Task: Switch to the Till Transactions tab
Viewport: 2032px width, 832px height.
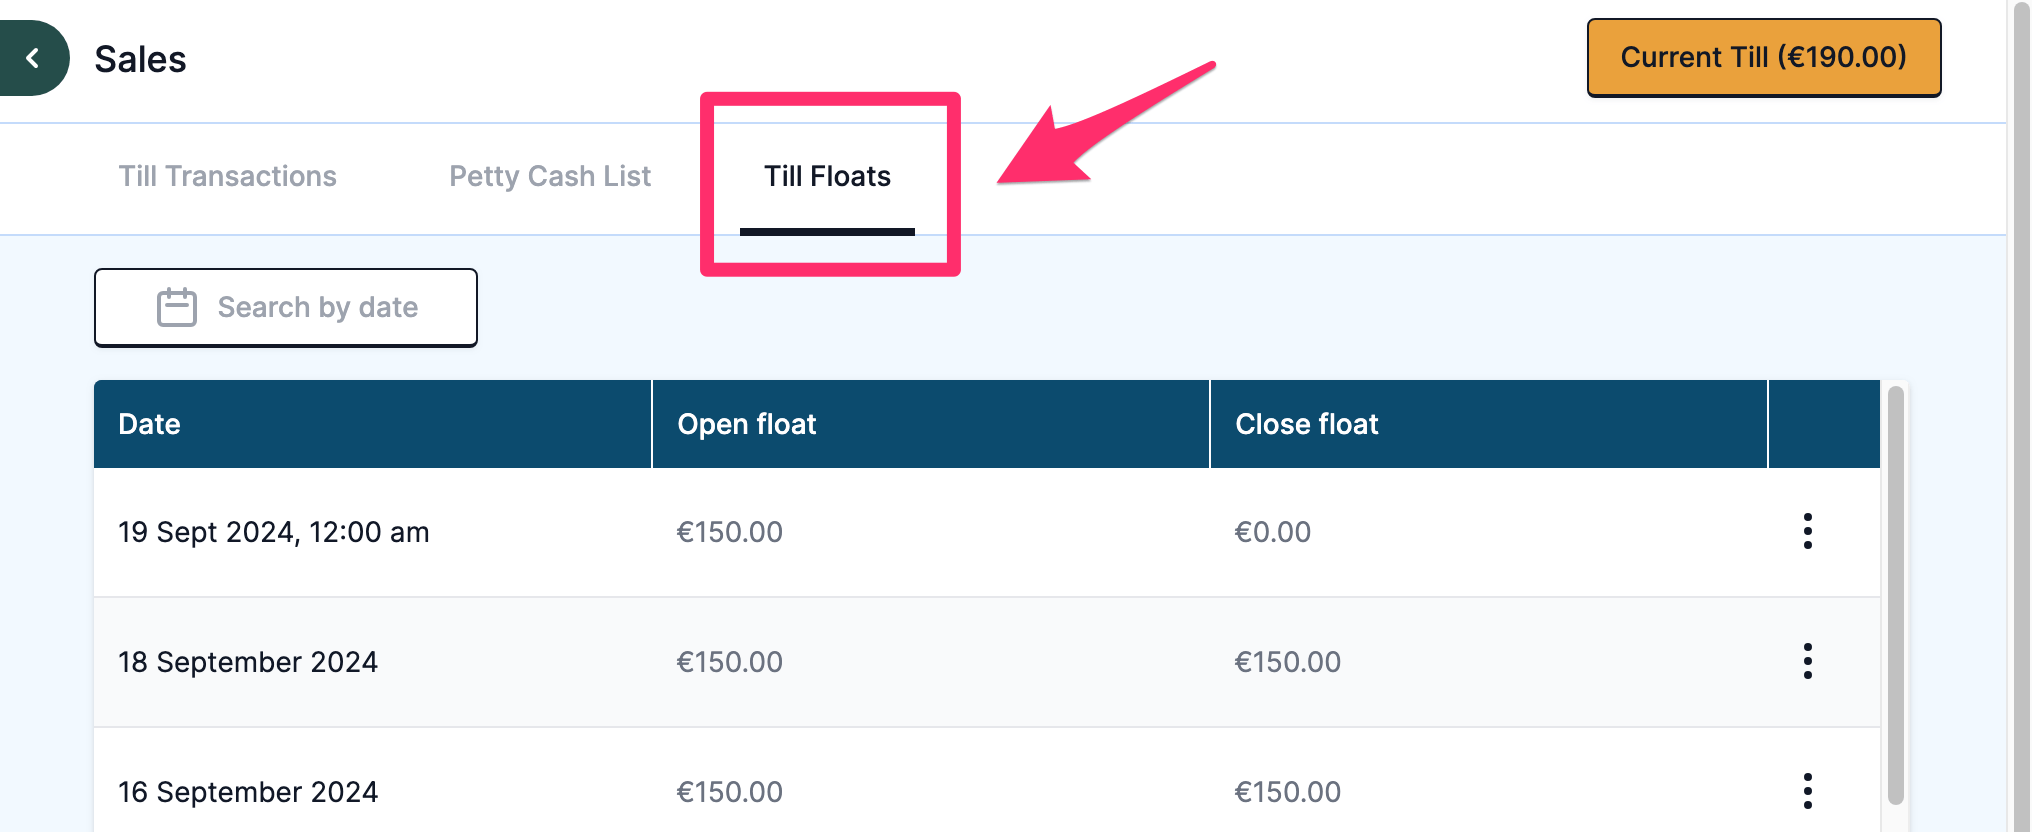Action: coord(227,176)
